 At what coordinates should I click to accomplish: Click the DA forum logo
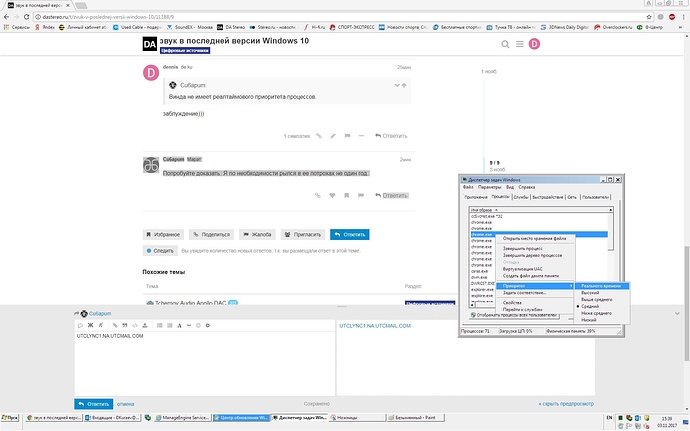click(x=150, y=44)
